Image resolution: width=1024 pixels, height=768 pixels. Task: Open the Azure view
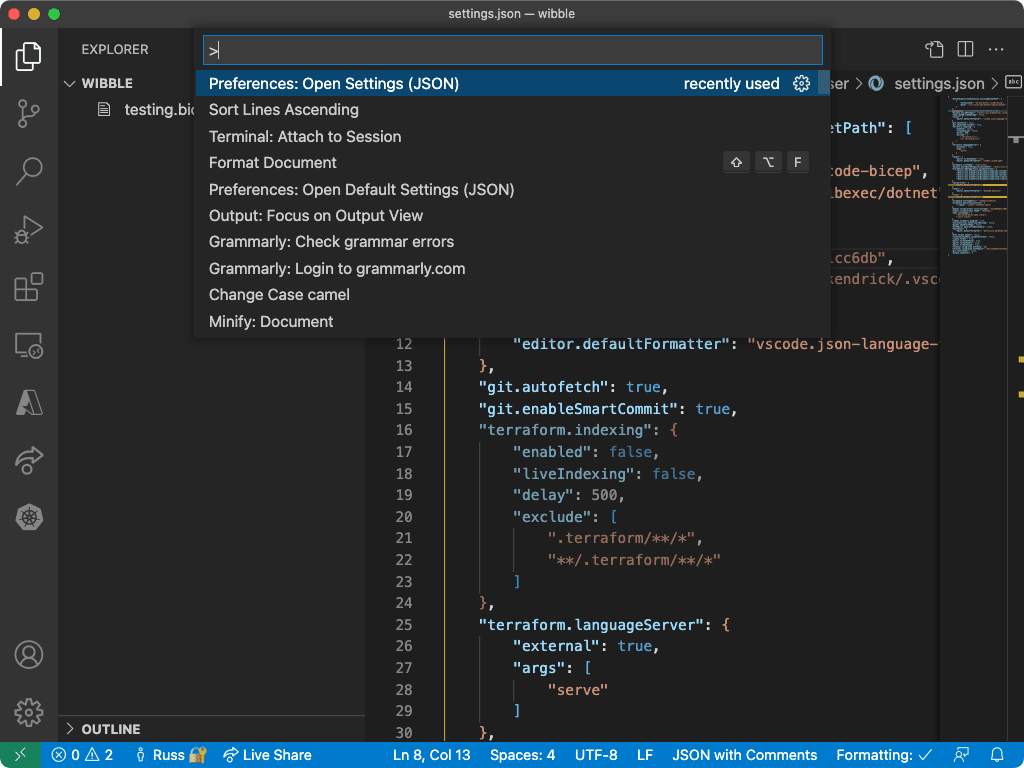pyautogui.click(x=28, y=402)
